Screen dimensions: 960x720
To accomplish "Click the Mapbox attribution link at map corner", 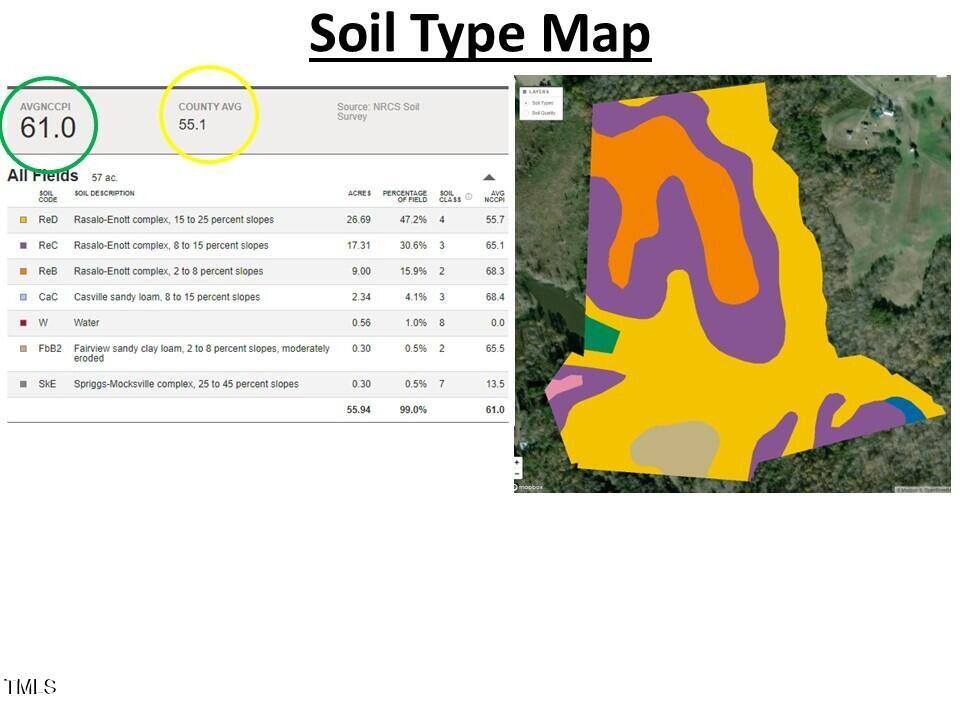I will 920,489.
